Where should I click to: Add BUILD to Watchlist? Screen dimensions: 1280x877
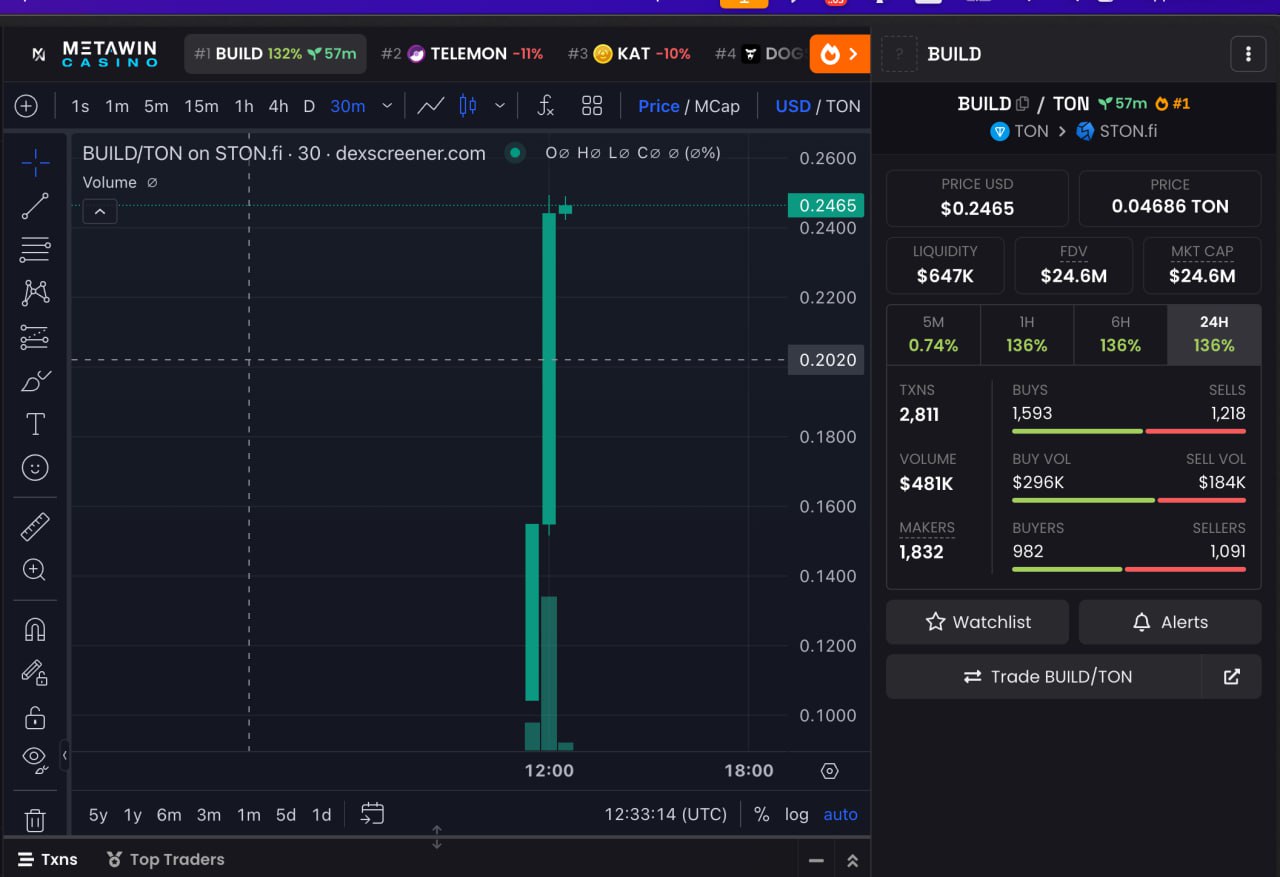tap(977, 622)
